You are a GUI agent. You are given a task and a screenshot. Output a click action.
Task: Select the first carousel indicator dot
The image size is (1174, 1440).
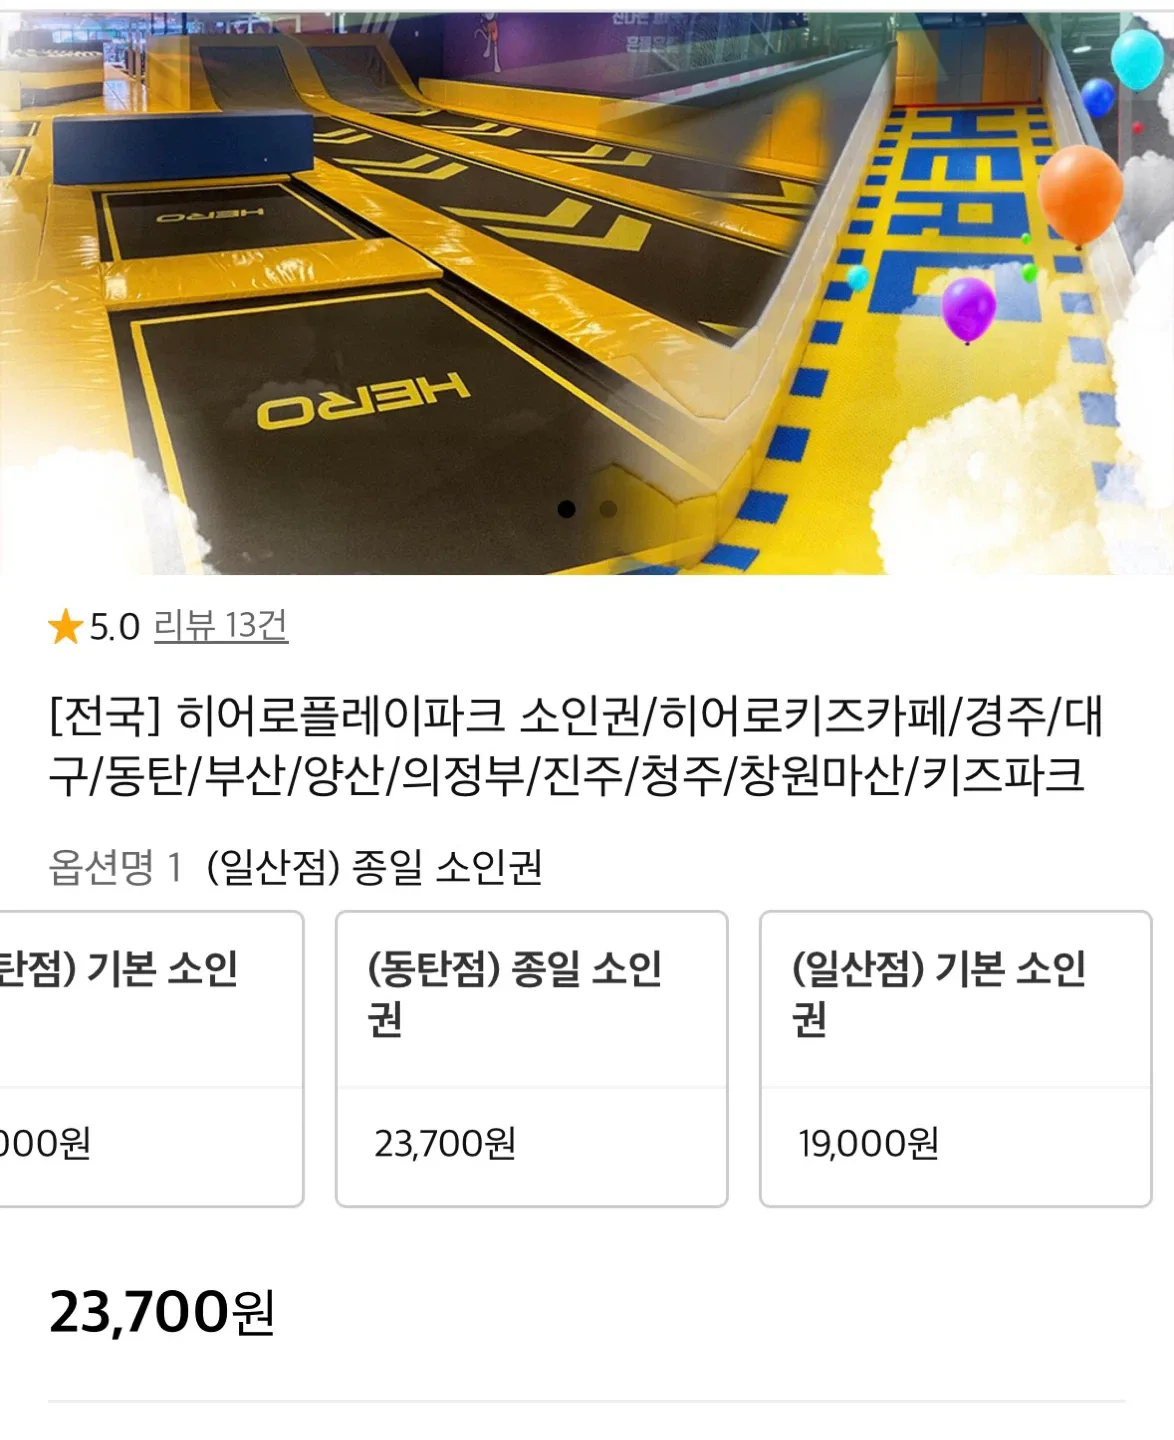click(x=566, y=509)
